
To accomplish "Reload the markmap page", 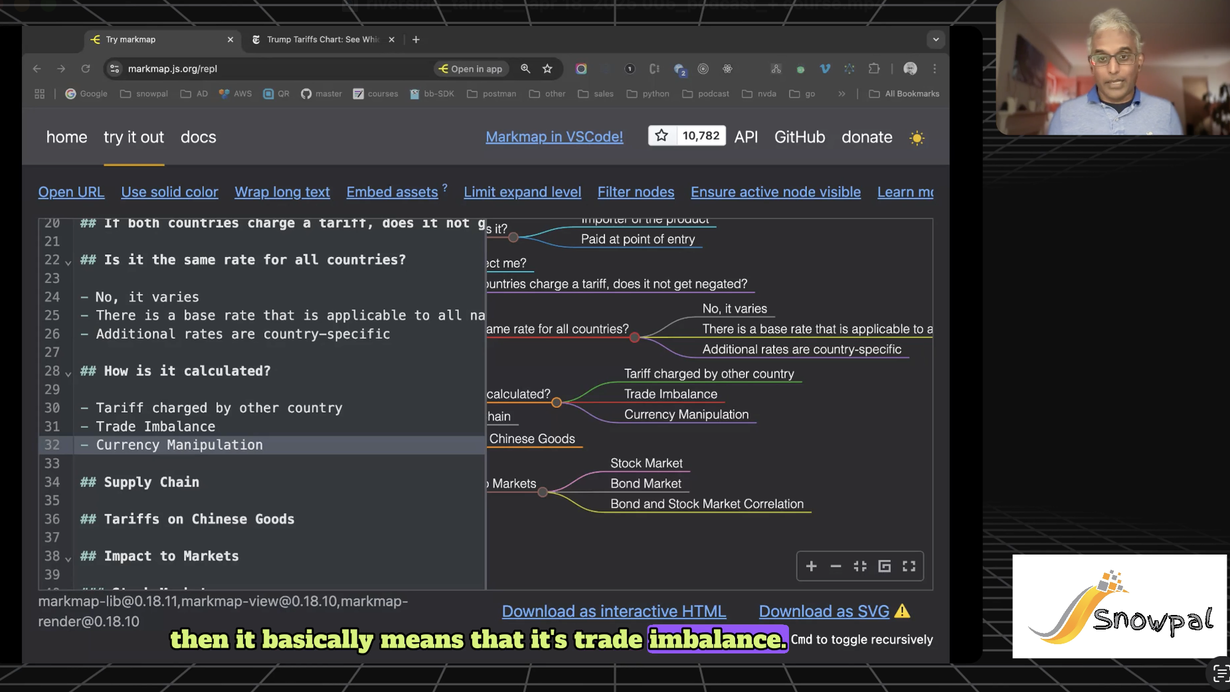I will point(86,69).
